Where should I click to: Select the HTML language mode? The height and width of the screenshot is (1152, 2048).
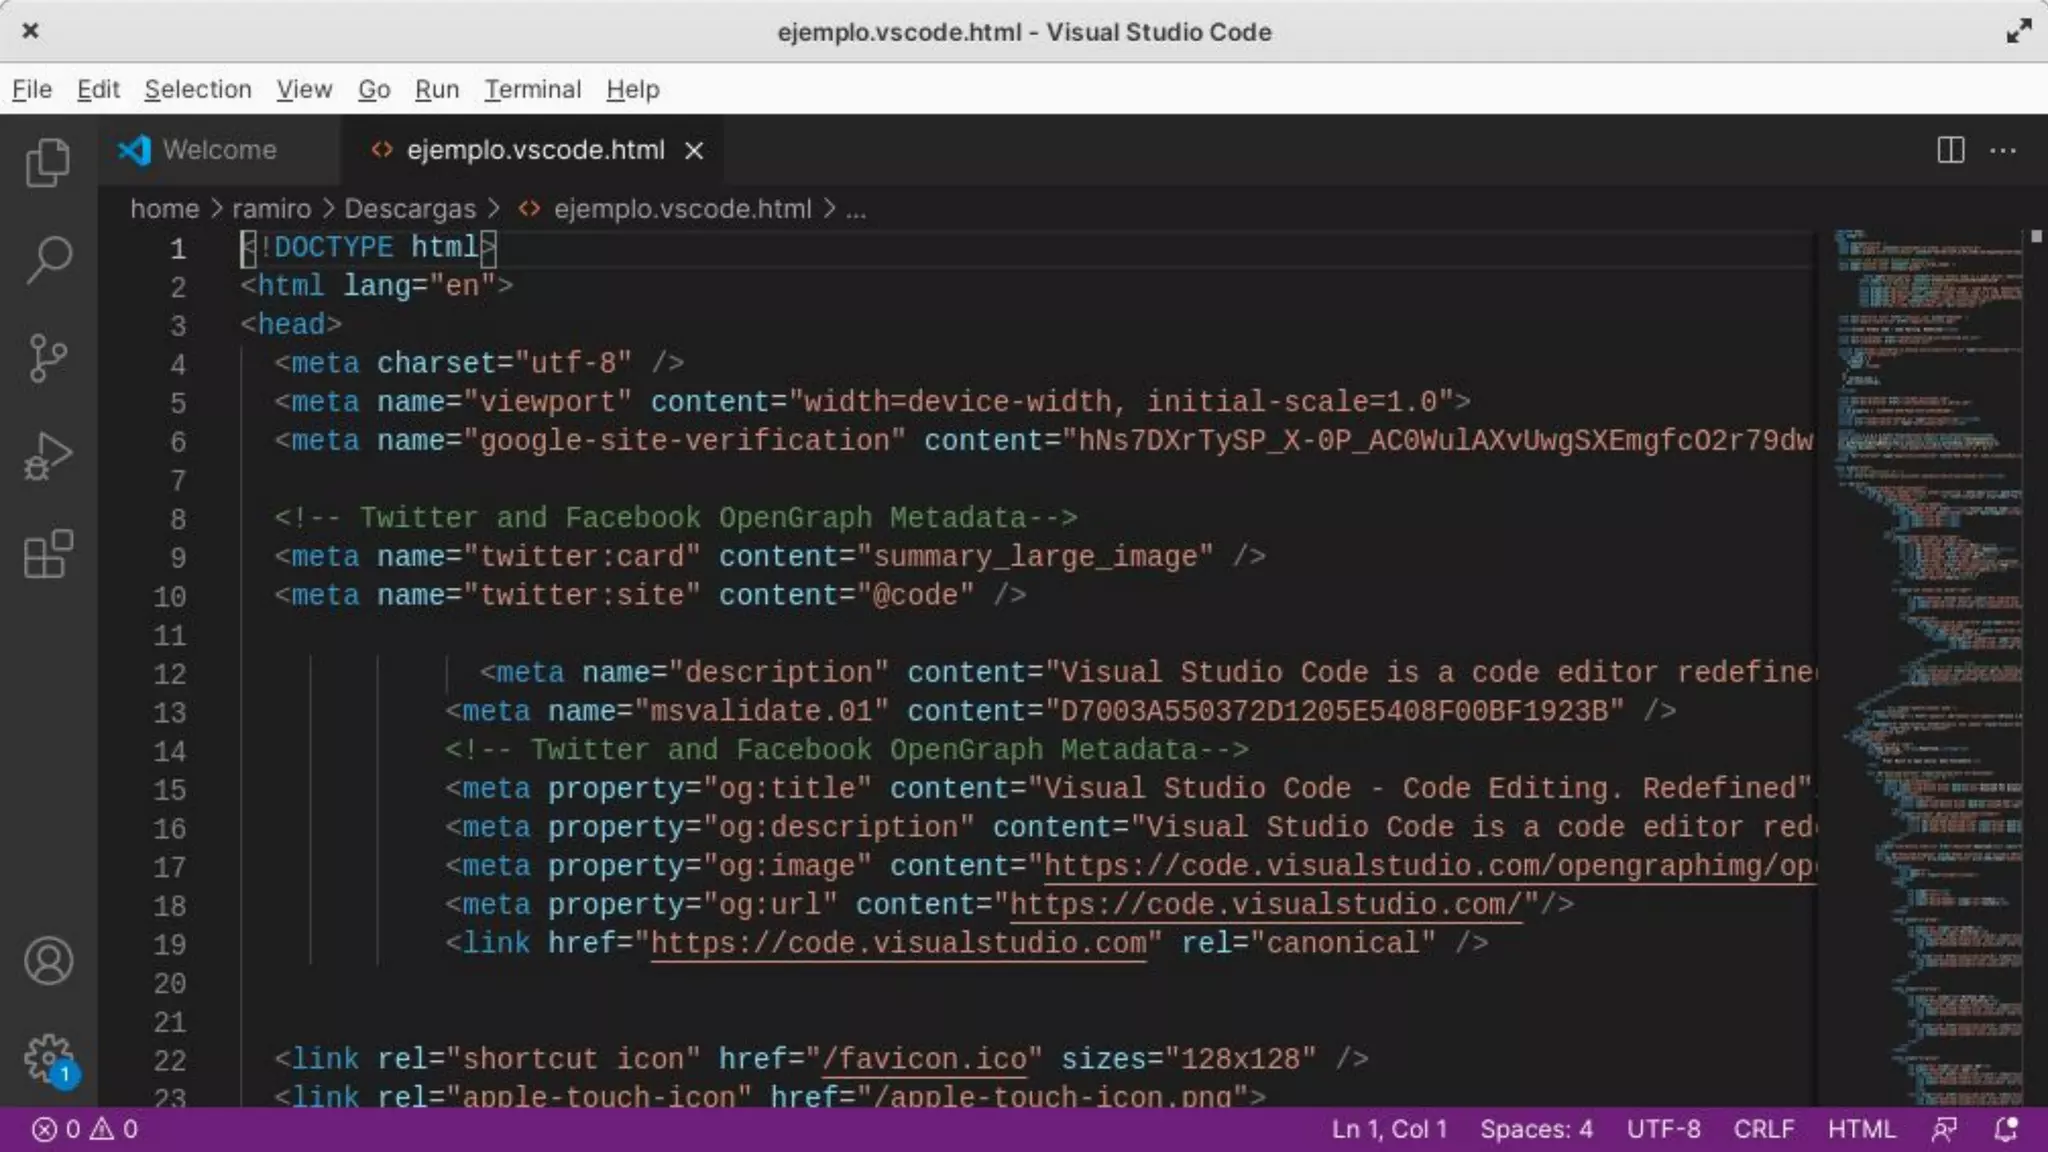[x=1861, y=1129]
